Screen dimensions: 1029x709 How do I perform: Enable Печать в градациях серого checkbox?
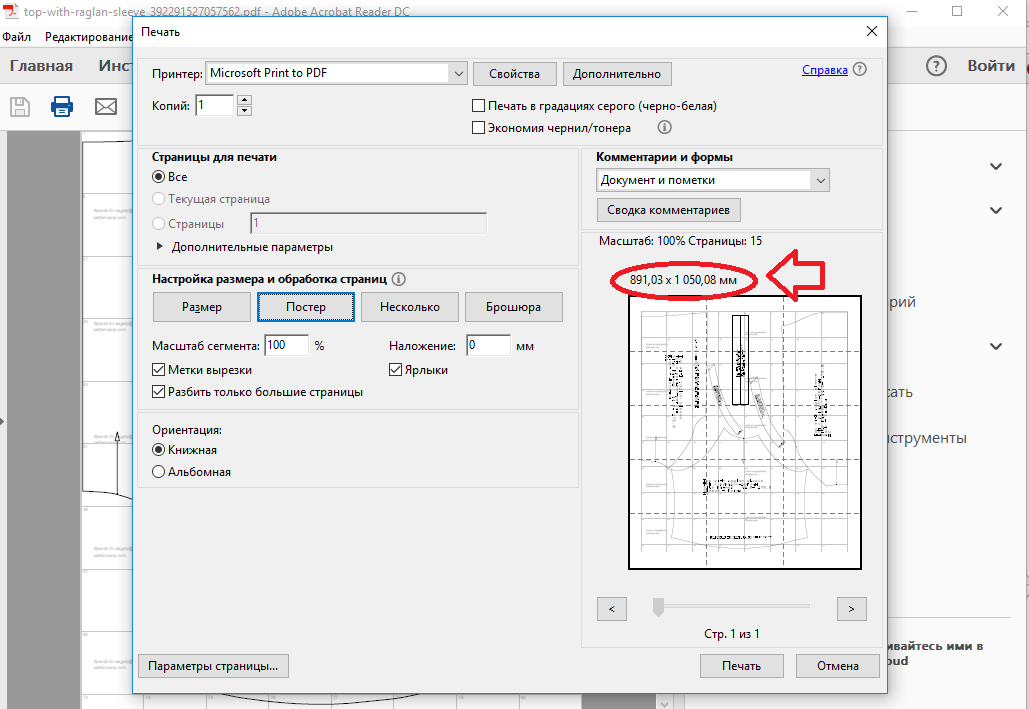pos(479,106)
